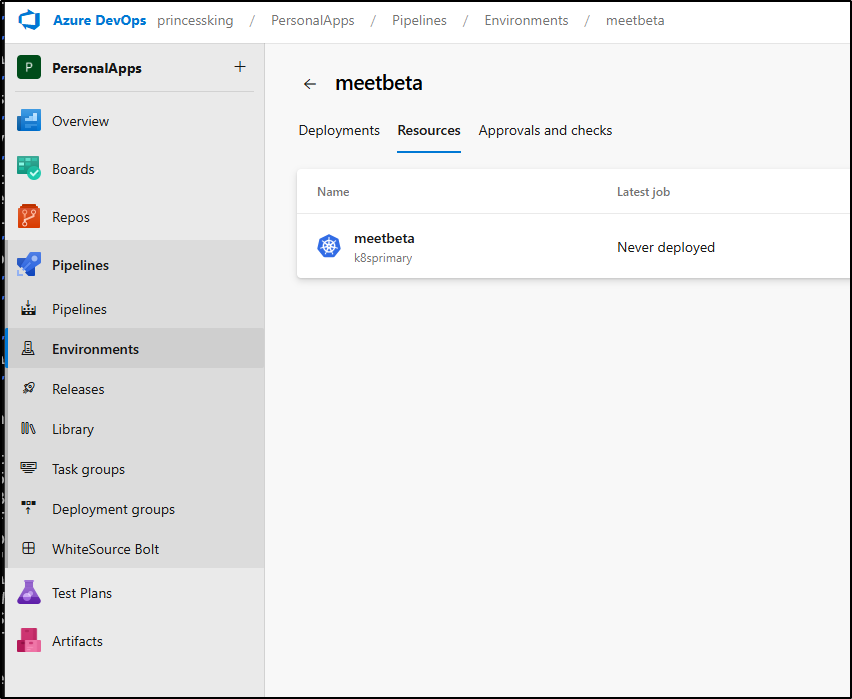Go back using the left arrow
852x699 pixels.
point(310,84)
